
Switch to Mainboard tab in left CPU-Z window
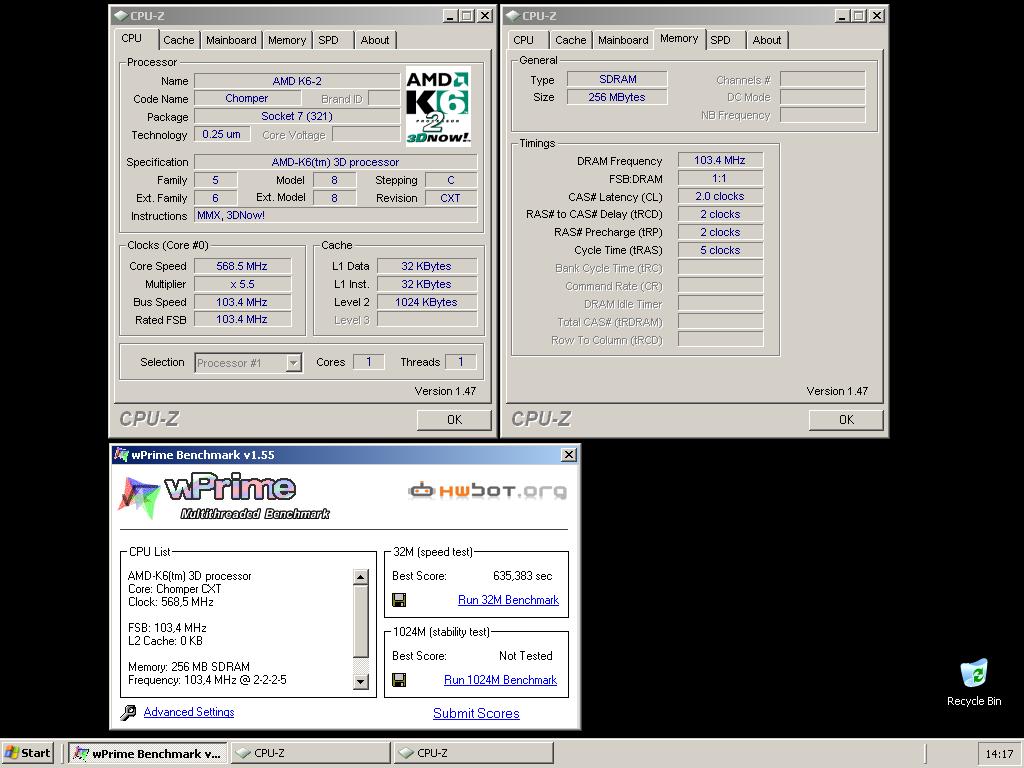[231, 40]
